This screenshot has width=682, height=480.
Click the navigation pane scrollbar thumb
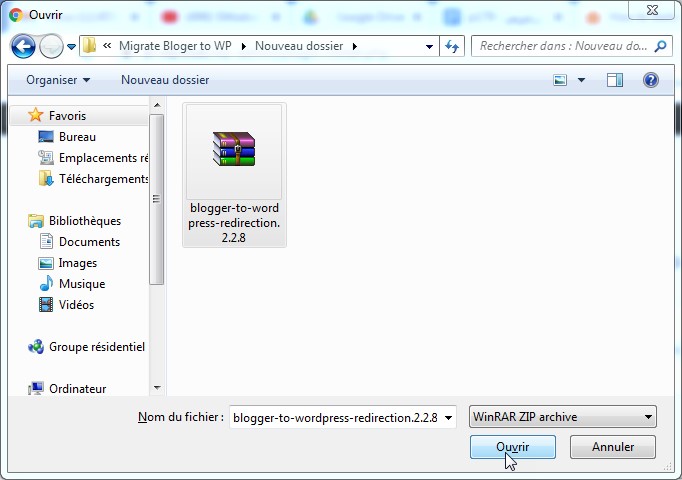coord(157,200)
